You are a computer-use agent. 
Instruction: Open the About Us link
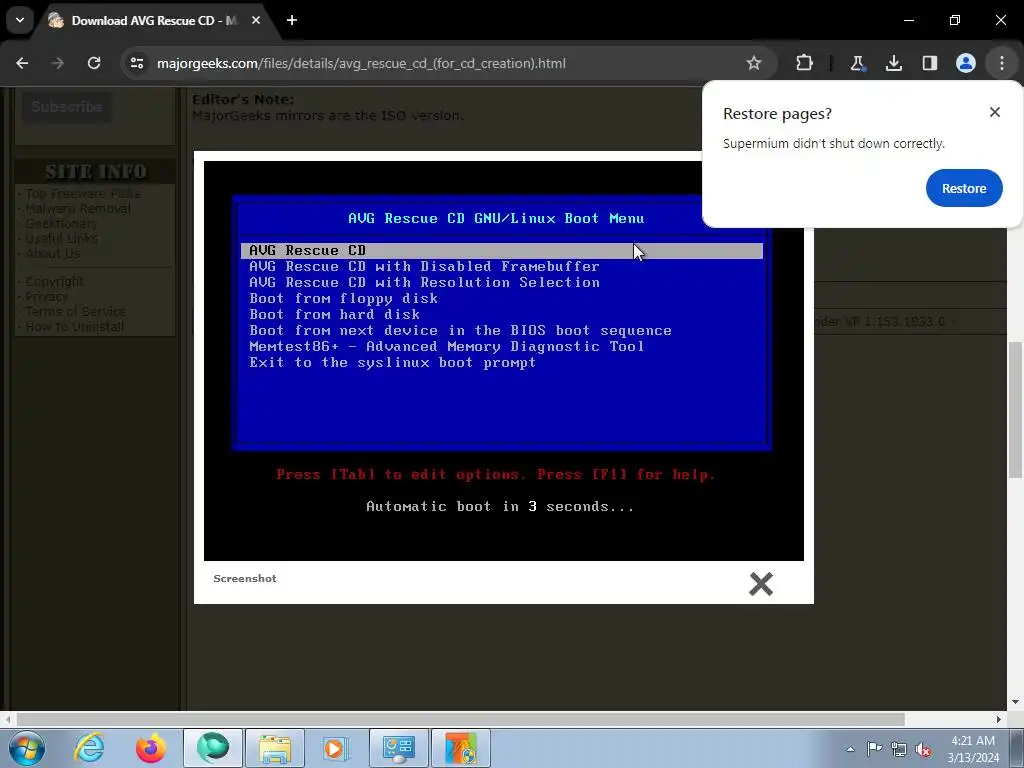(52, 253)
